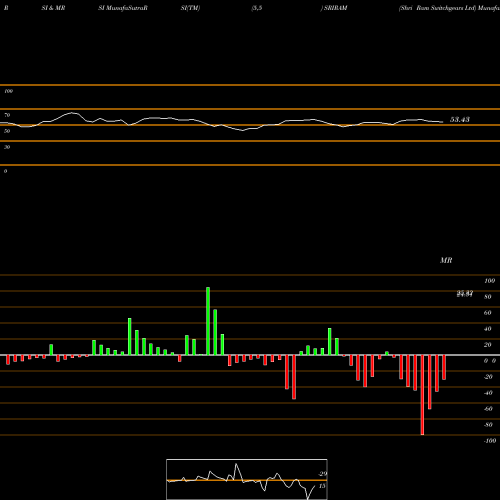The image size is (500, 500).
Task: Click the 50 level label on RSI axis
Action: pyautogui.click(x=7, y=131)
